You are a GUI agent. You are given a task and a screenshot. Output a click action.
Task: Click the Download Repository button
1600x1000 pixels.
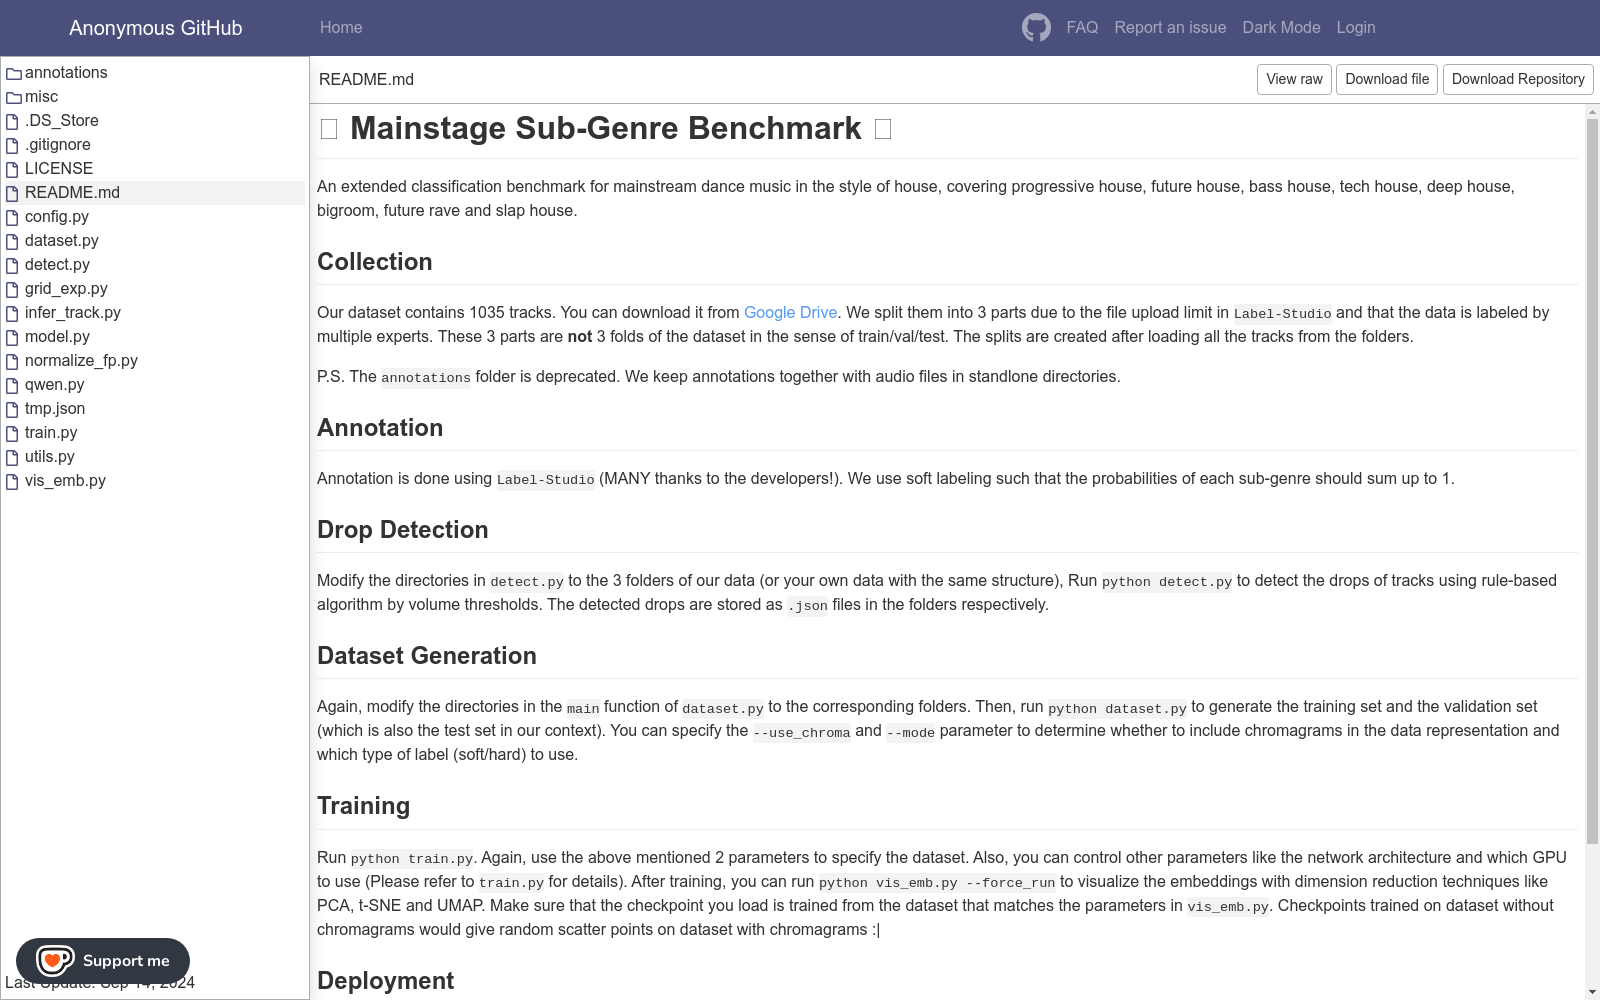[x=1518, y=79]
